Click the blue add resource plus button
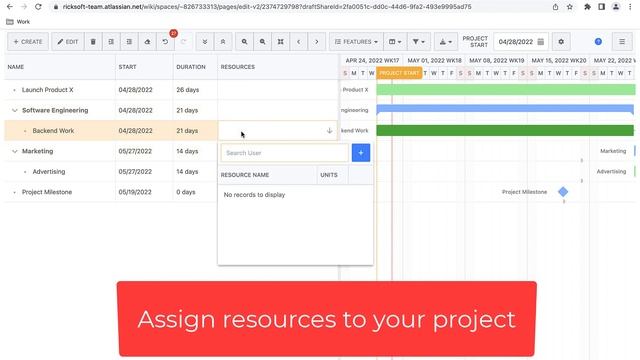This screenshot has width=640, height=360. click(361, 153)
